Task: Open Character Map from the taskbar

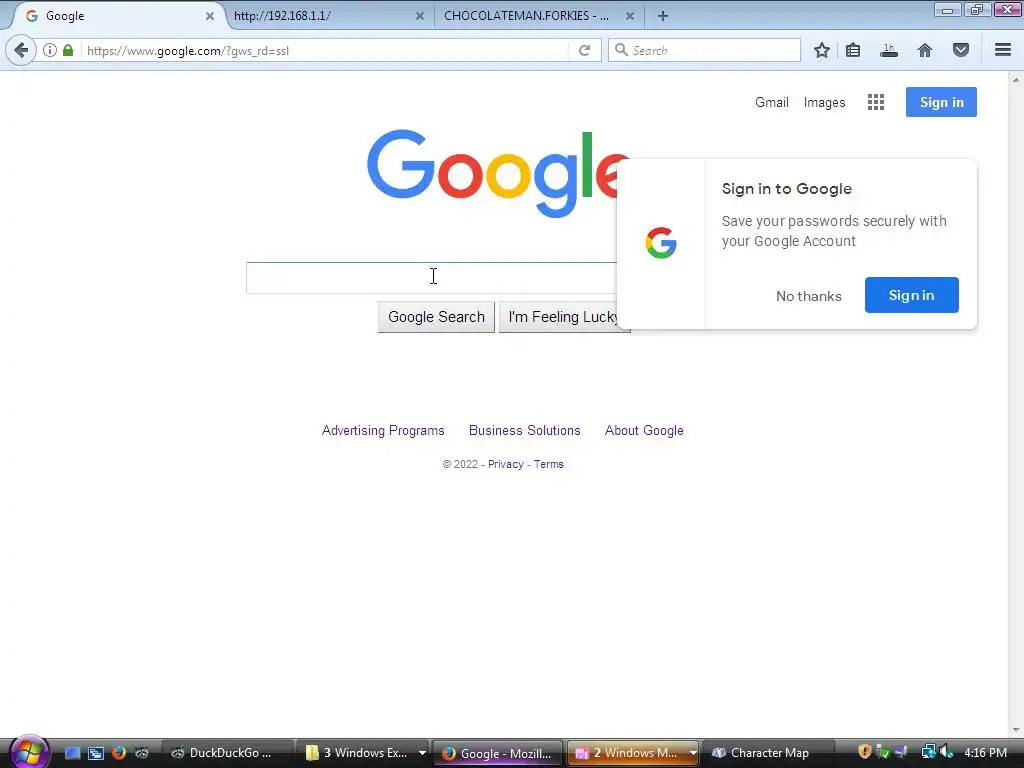Action: (768, 753)
